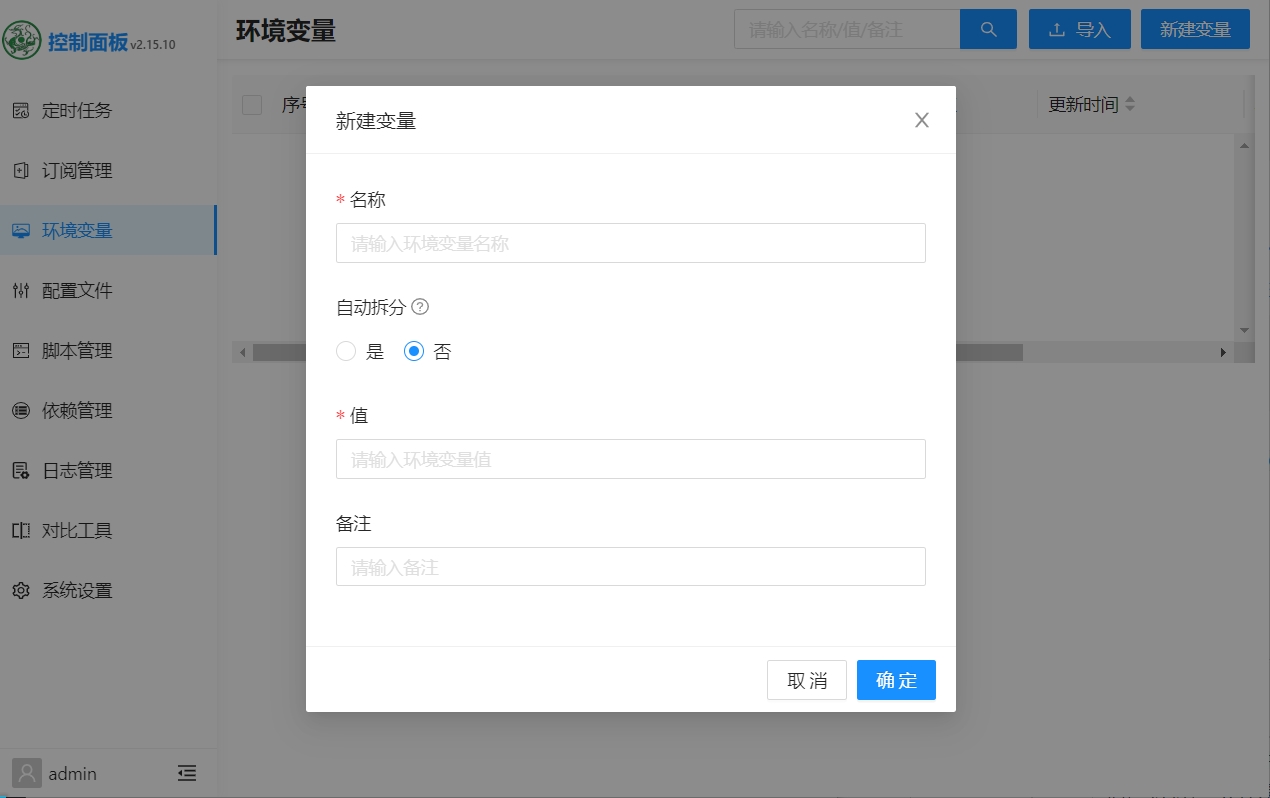Image resolution: width=1270 pixels, height=798 pixels.
Task: Open the 新建变量 button in the header
Action: [x=1195, y=29]
